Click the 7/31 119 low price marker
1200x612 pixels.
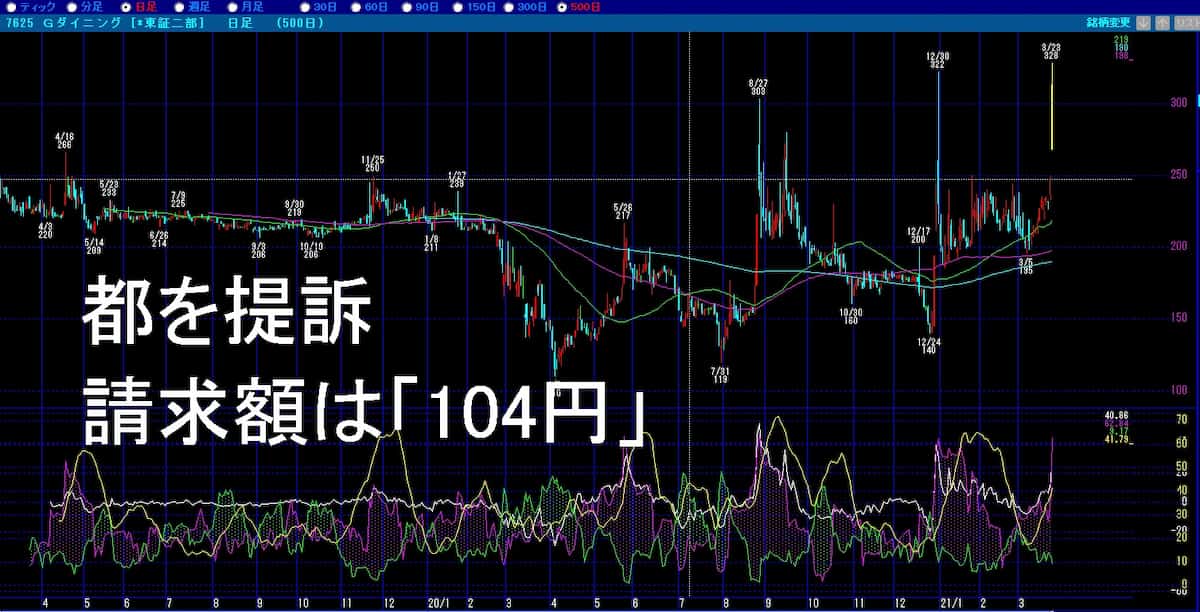coord(719,374)
